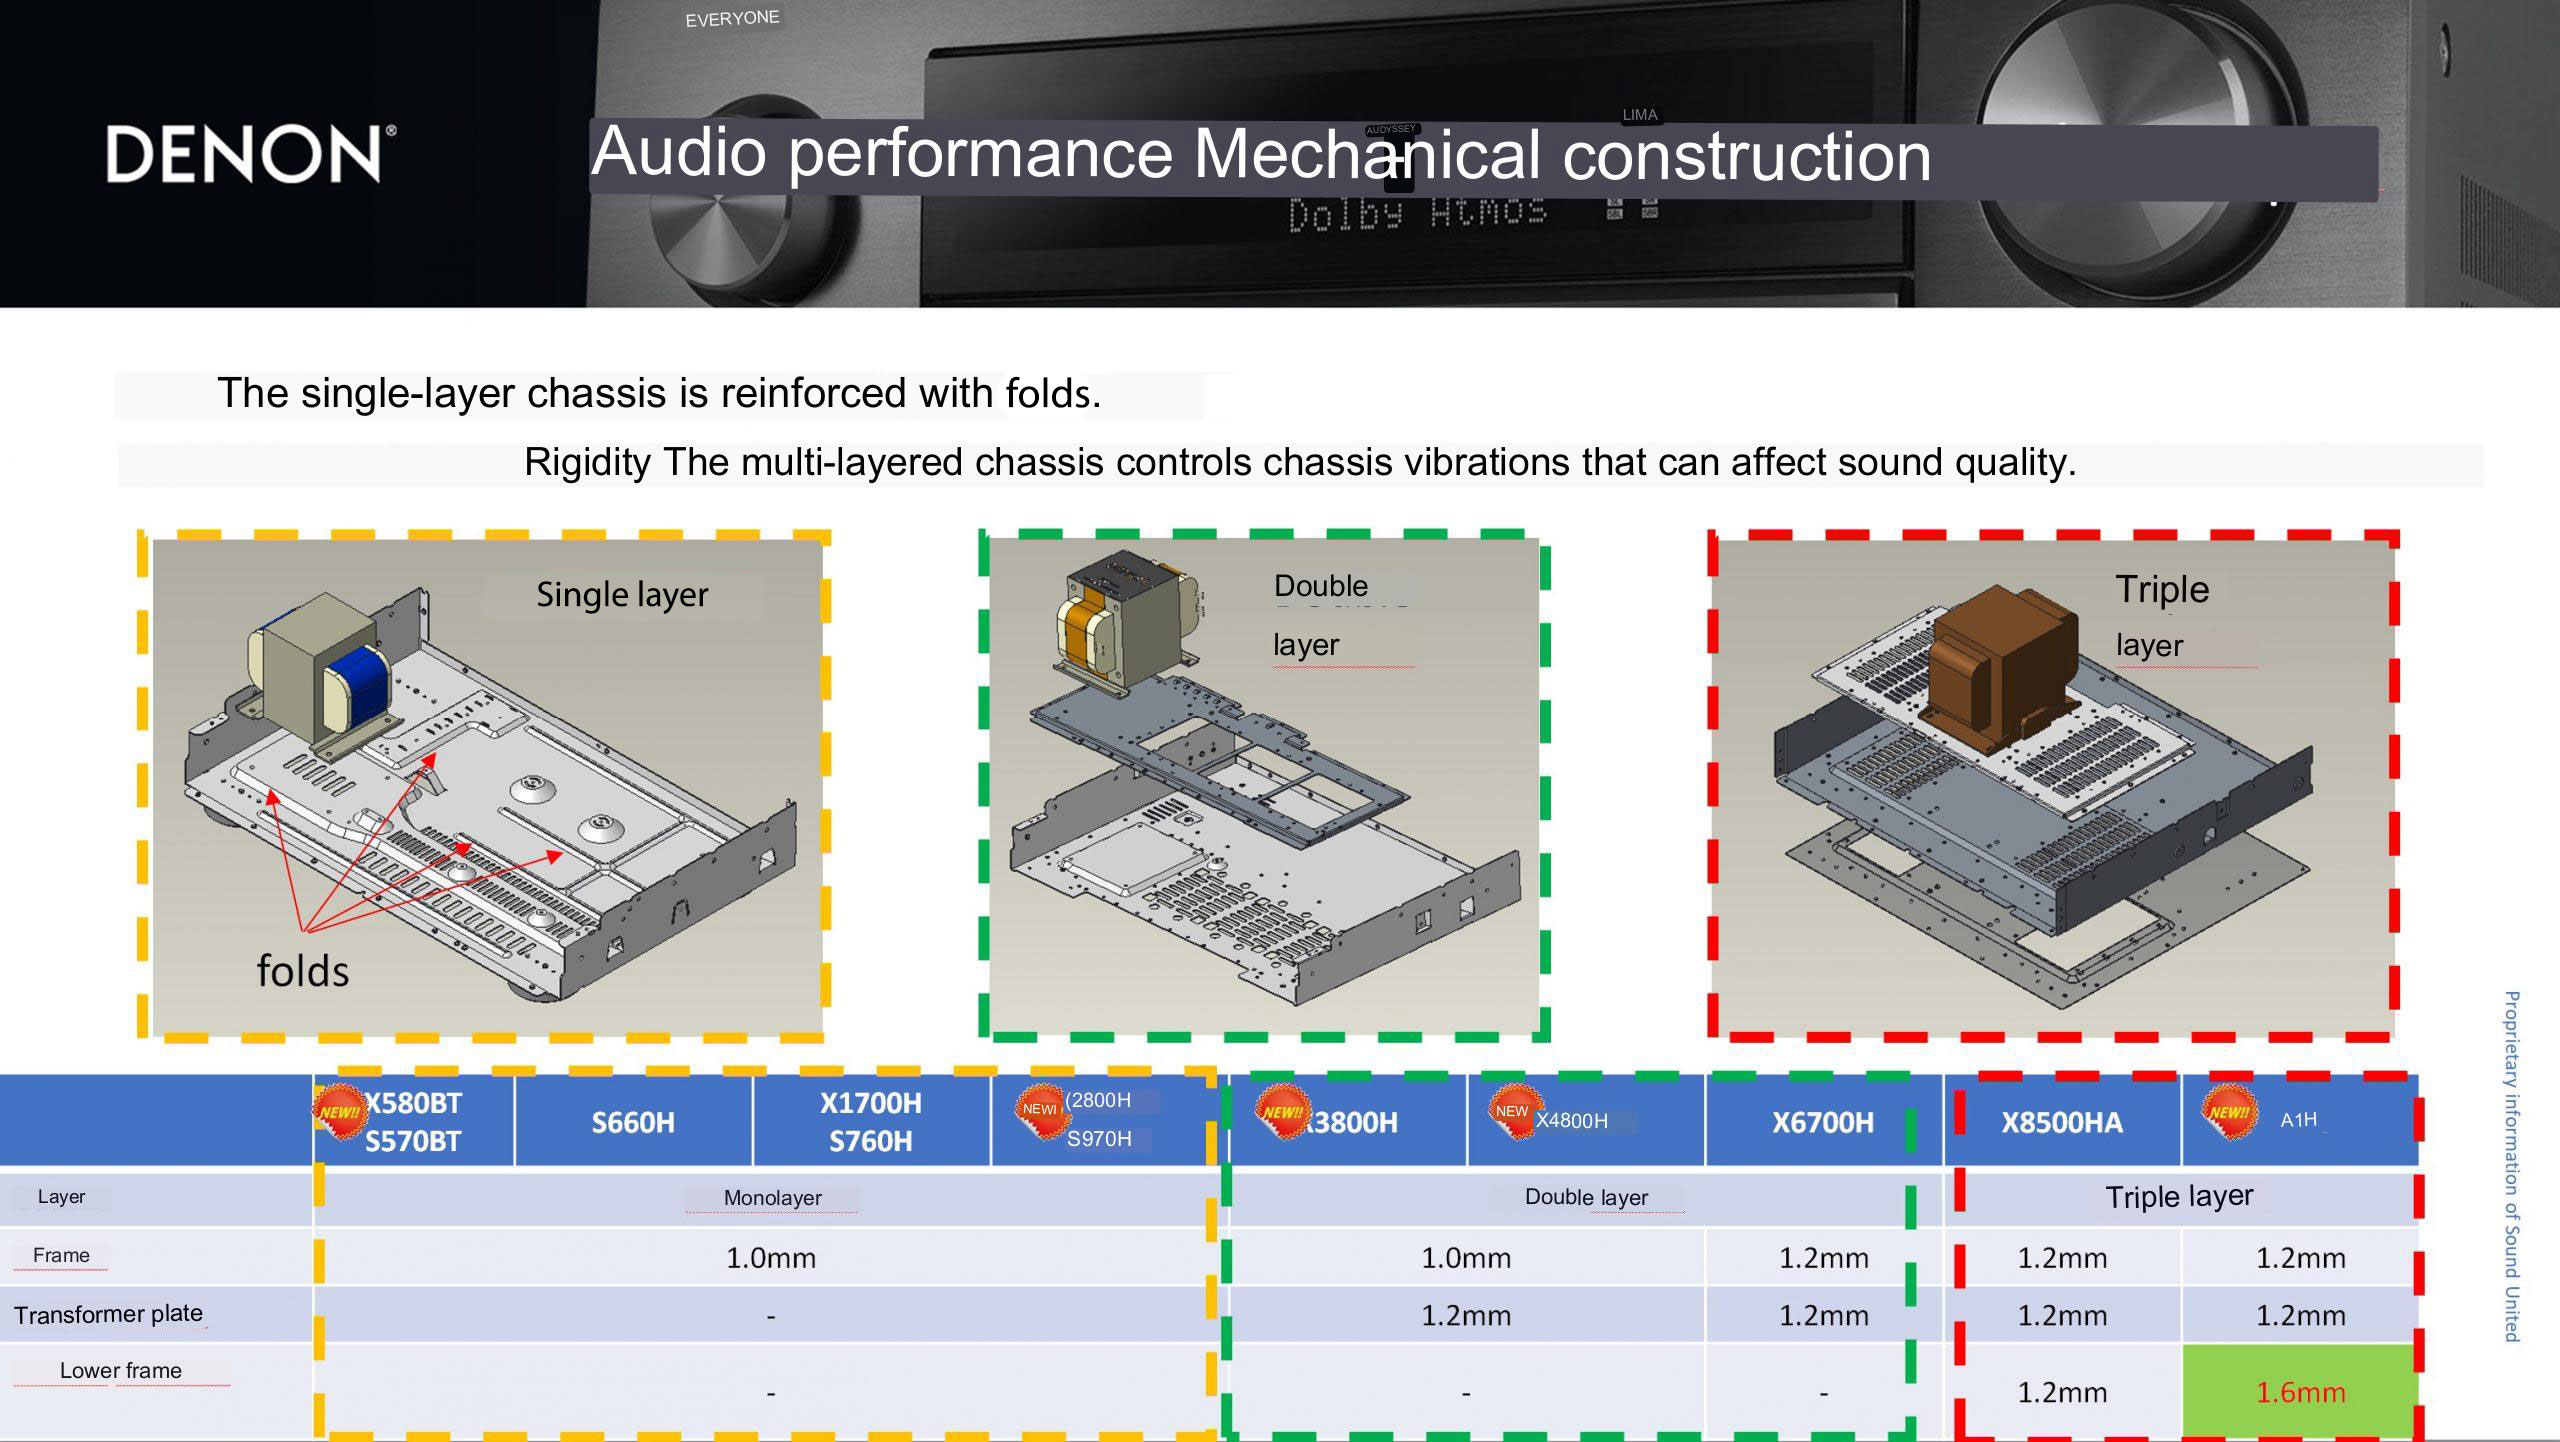Click the 'LIMA' label in the banner
The width and height of the screenshot is (2560, 1442).
pos(1640,115)
